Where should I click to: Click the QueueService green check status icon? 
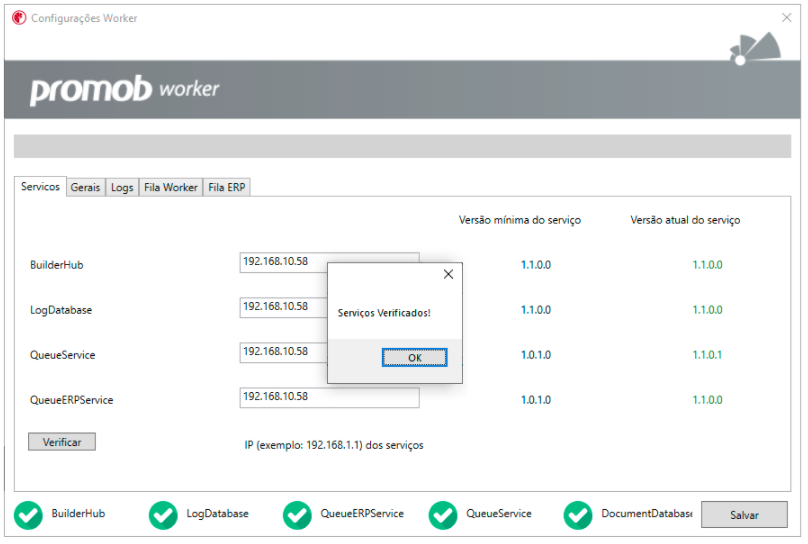point(443,516)
